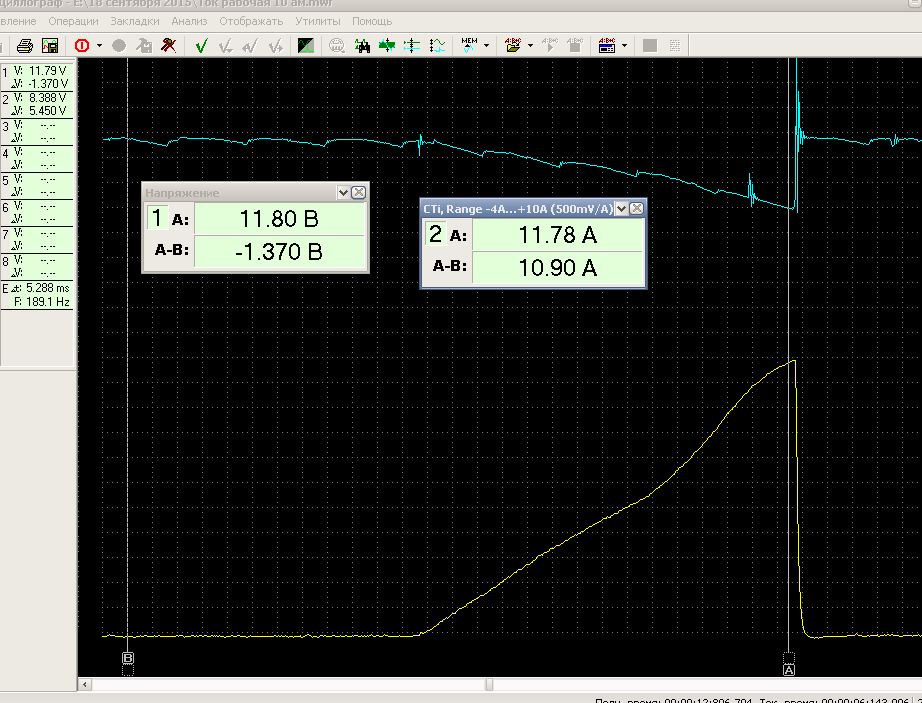Image resolution: width=922 pixels, height=703 pixels.
Task: Click the printer icon in the toolbar
Action: pyautogui.click(x=26, y=45)
